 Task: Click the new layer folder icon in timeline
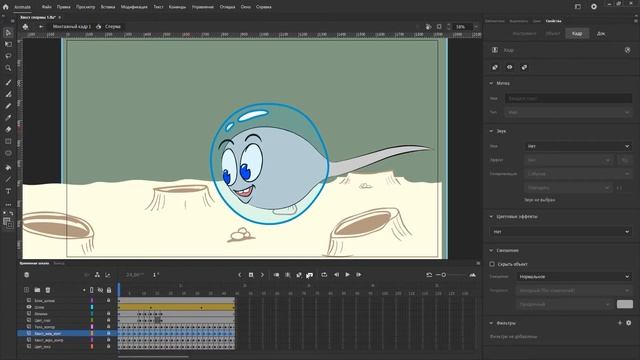(x=37, y=290)
